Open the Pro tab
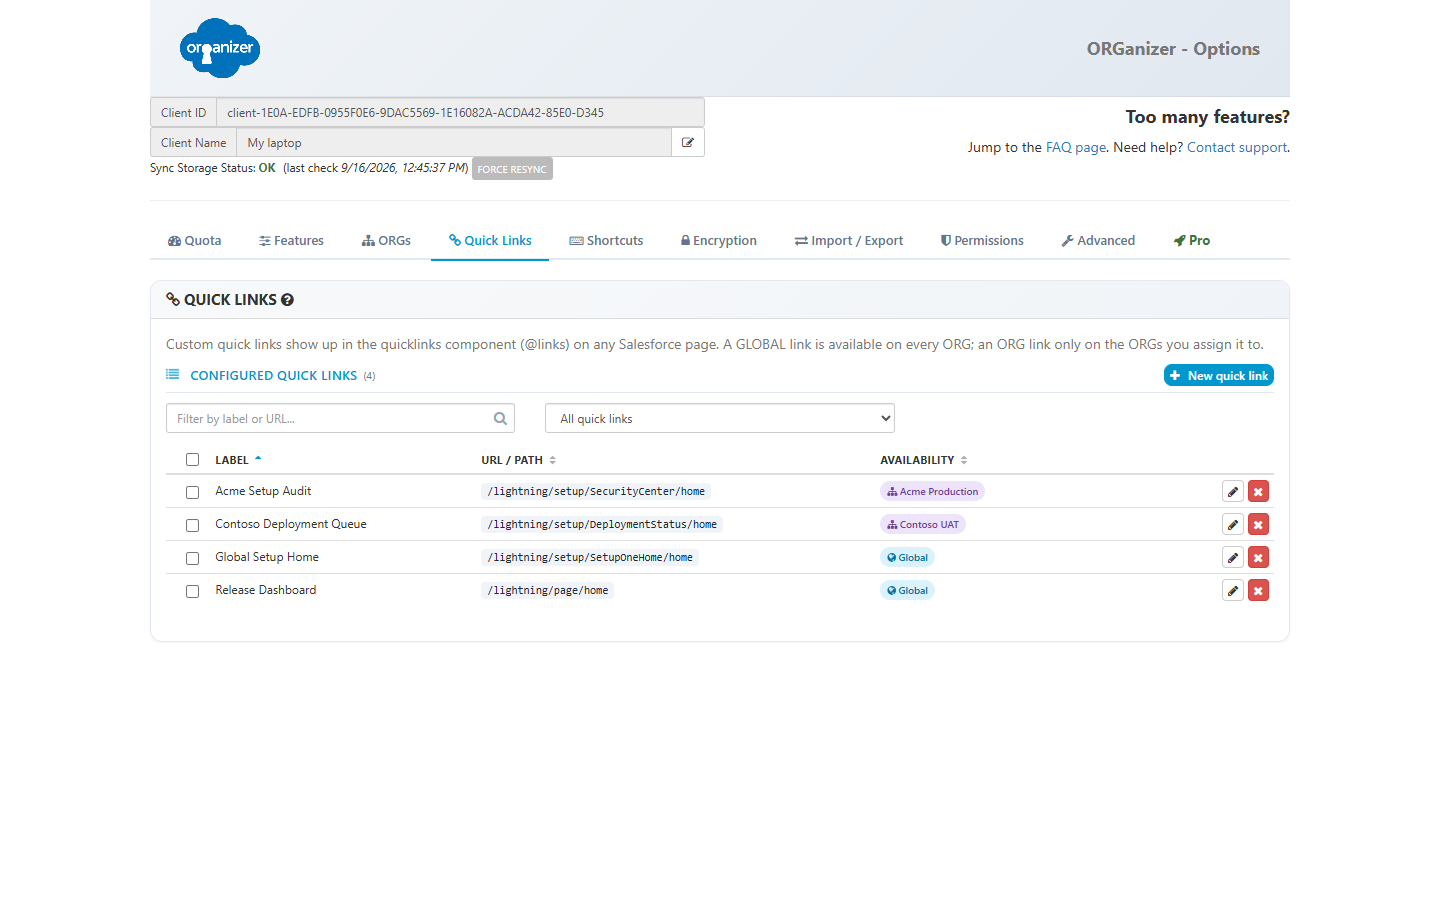The height and width of the screenshot is (900, 1440). click(1192, 241)
